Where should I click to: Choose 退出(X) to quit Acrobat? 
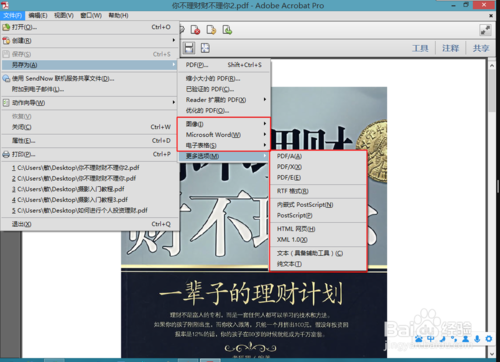point(89,224)
